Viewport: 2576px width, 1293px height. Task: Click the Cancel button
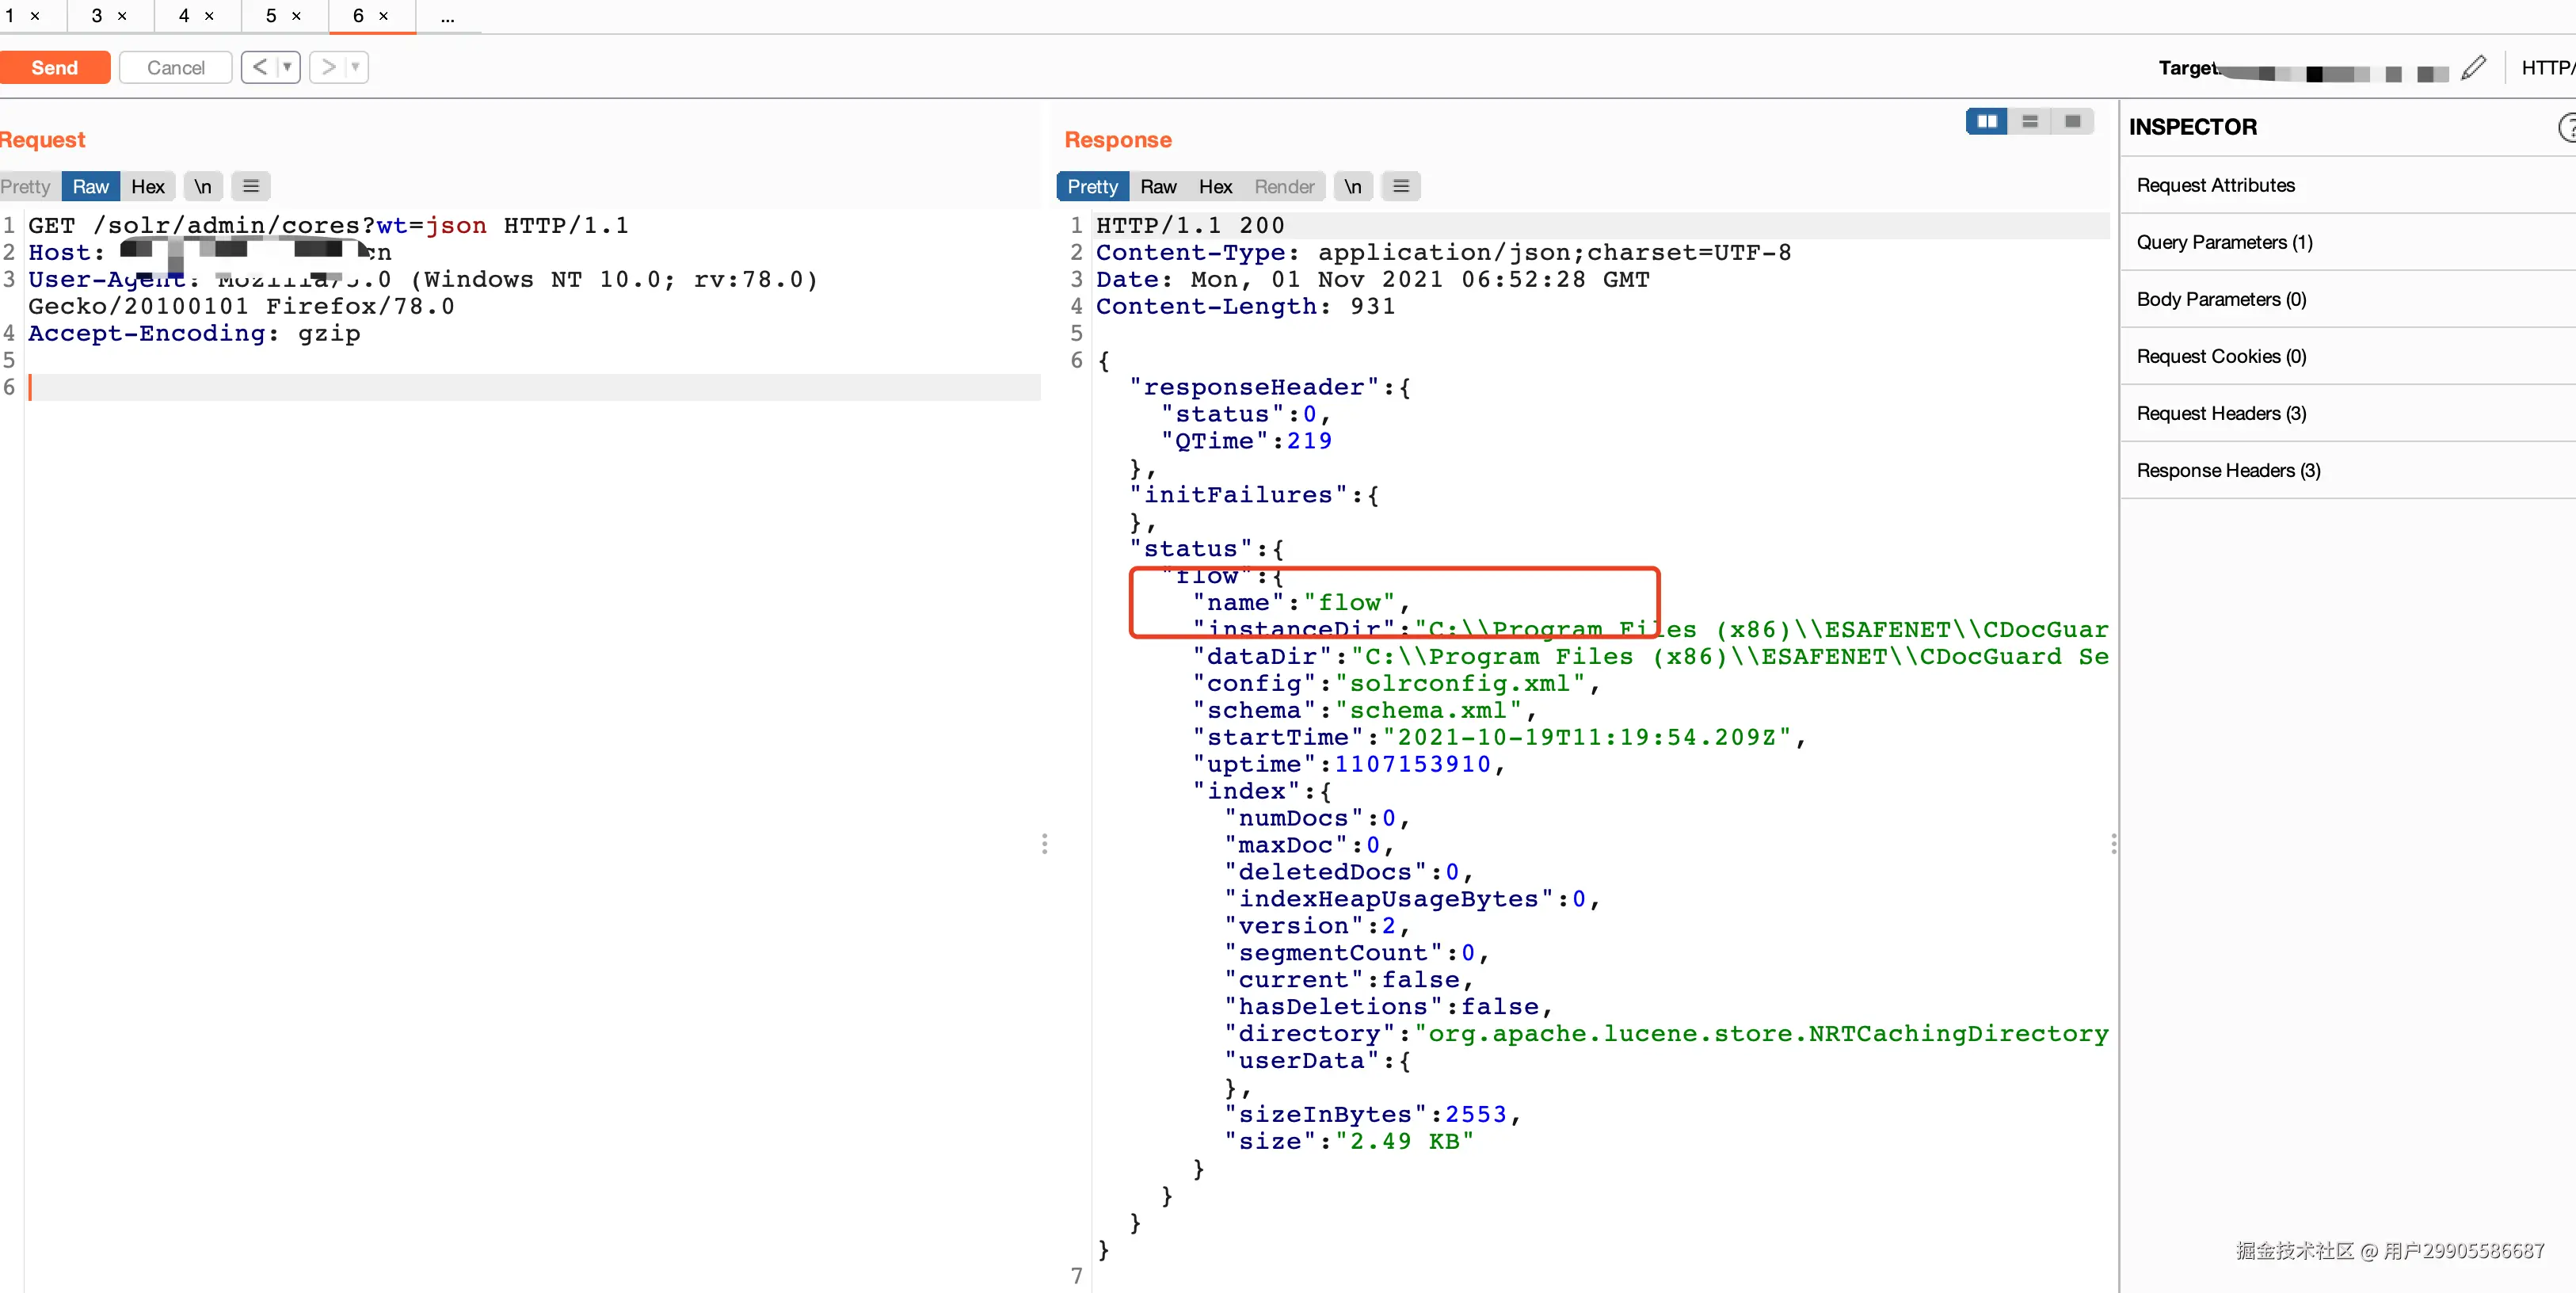point(175,67)
